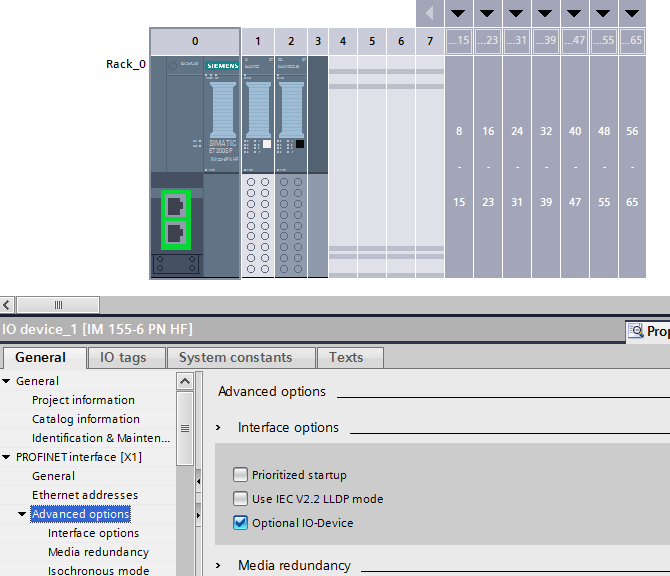Click the collapsed slot group 48-55
Viewport: 670px width, 576px height.
click(604, 167)
